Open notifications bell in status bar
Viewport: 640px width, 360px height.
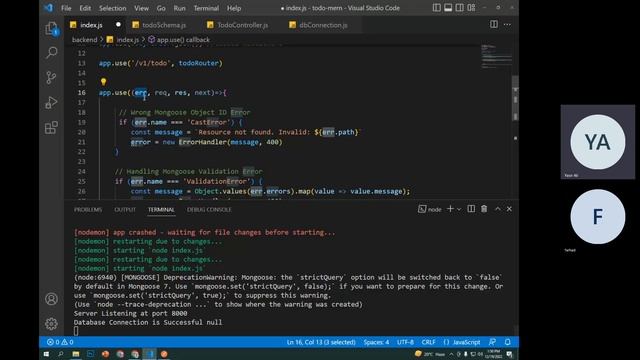(507, 342)
